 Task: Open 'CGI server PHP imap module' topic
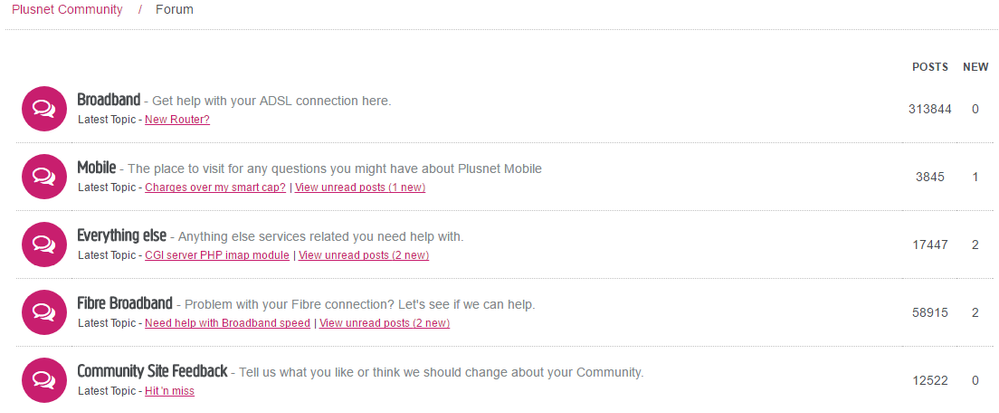point(217,256)
